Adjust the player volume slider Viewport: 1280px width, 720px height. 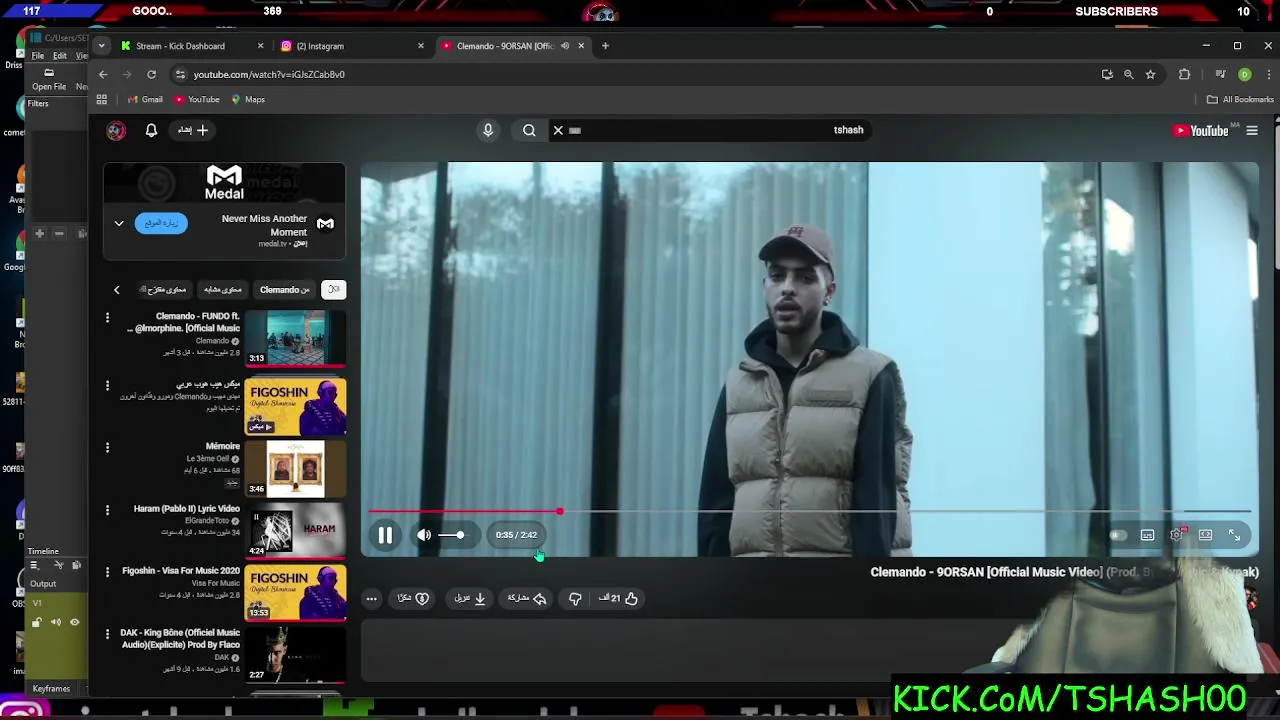coord(451,535)
